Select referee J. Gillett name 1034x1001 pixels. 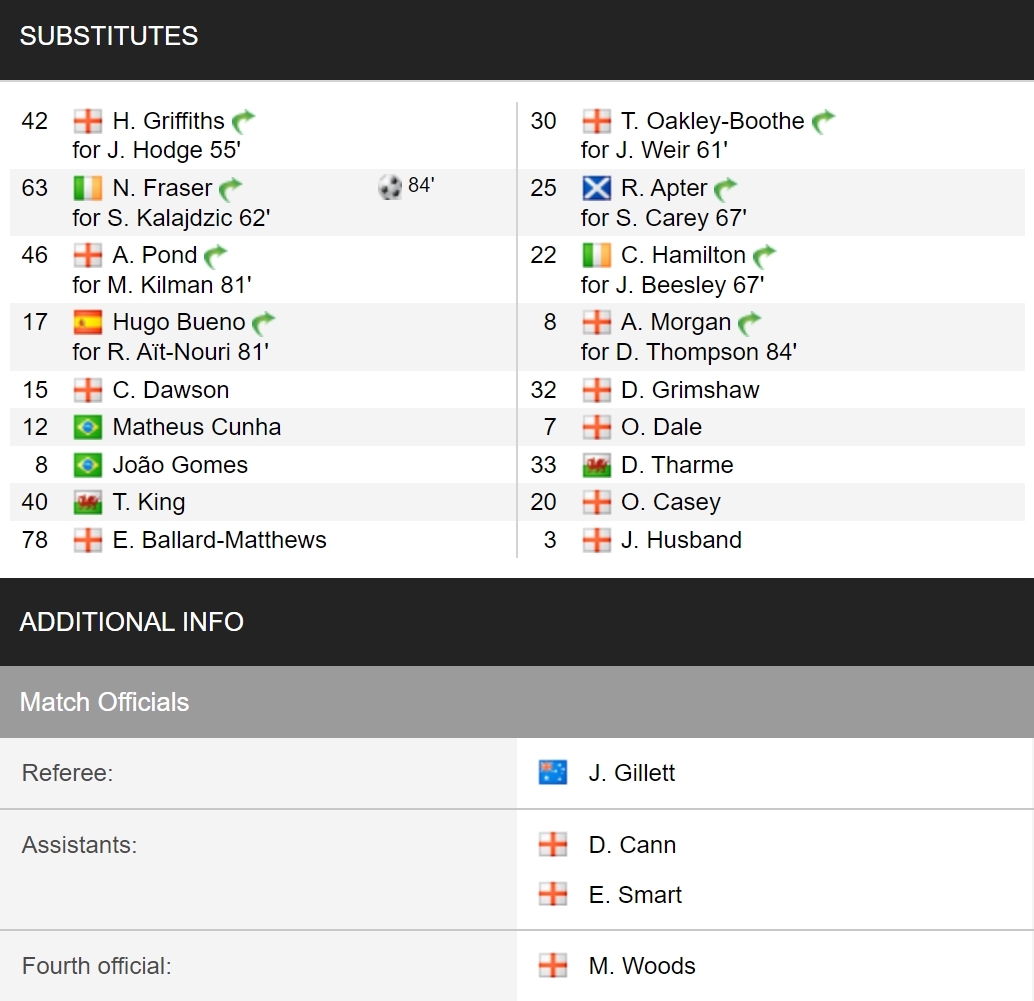(x=632, y=772)
